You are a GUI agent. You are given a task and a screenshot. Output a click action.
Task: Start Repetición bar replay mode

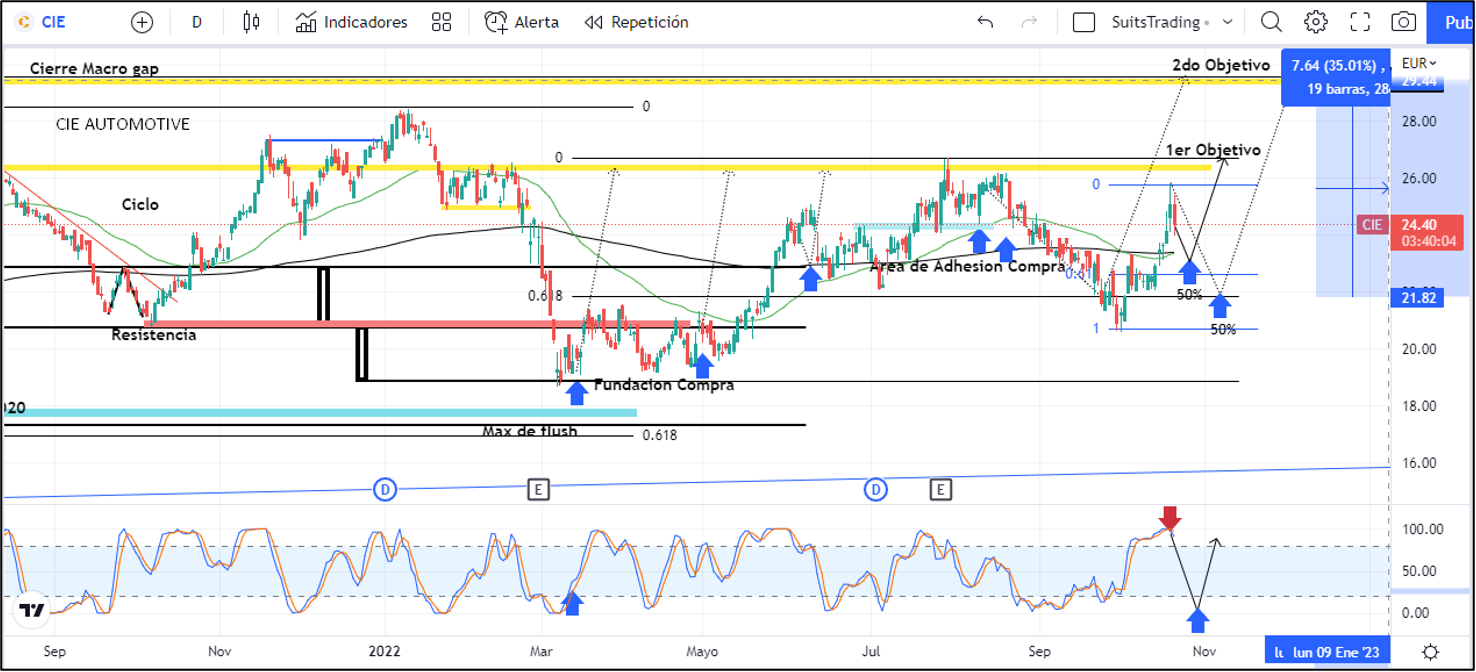[637, 22]
